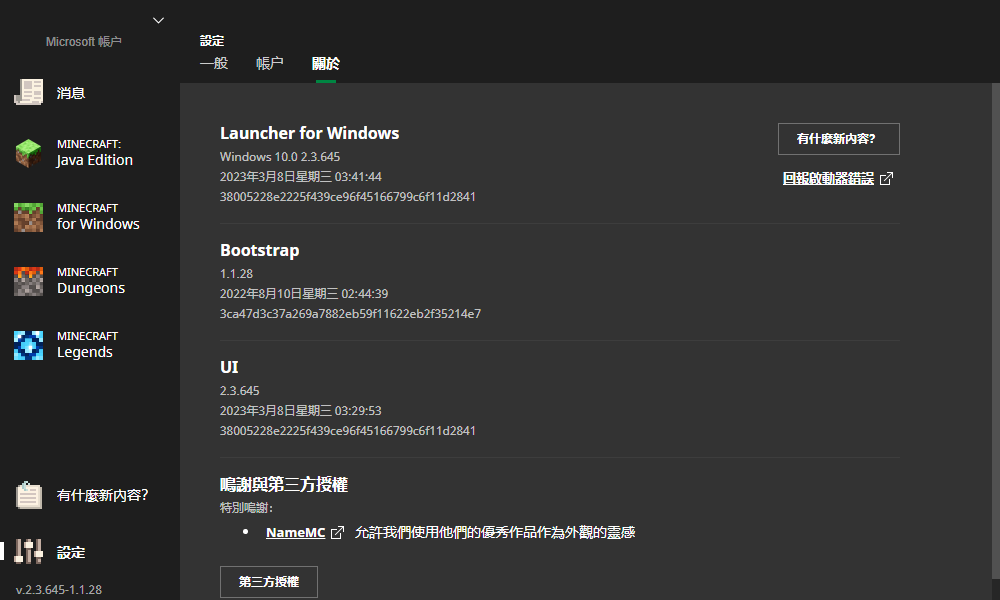Open 有什麼新內容? text in the sidebar
1000x600 pixels.
103,495
